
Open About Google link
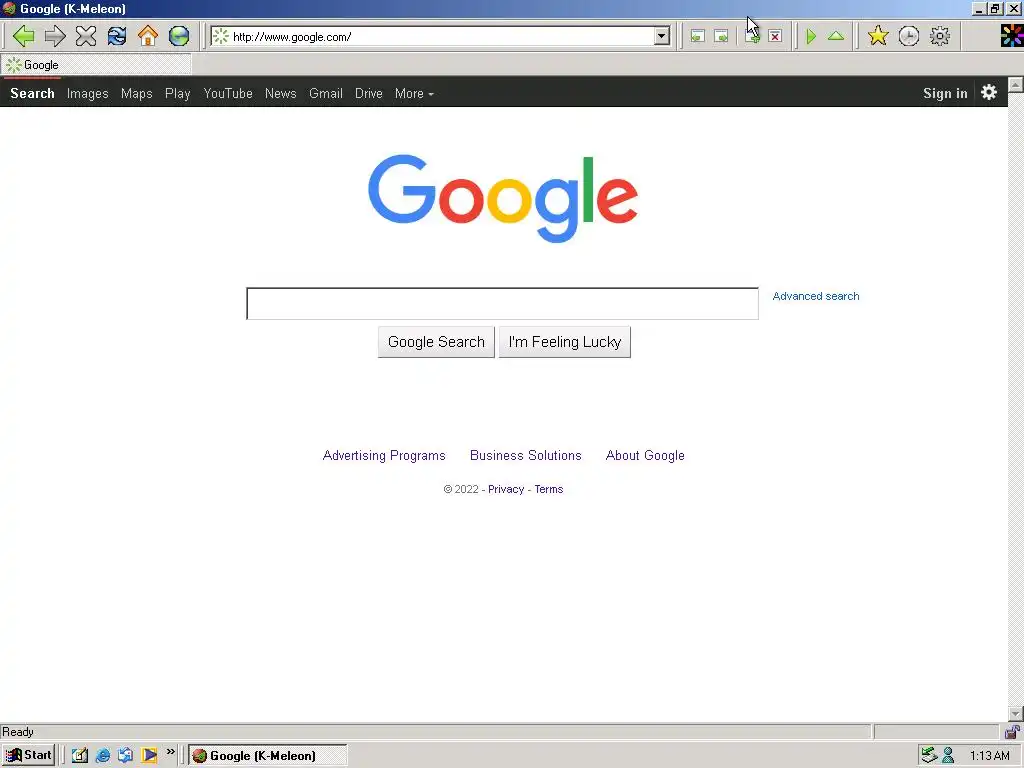(x=645, y=455)
